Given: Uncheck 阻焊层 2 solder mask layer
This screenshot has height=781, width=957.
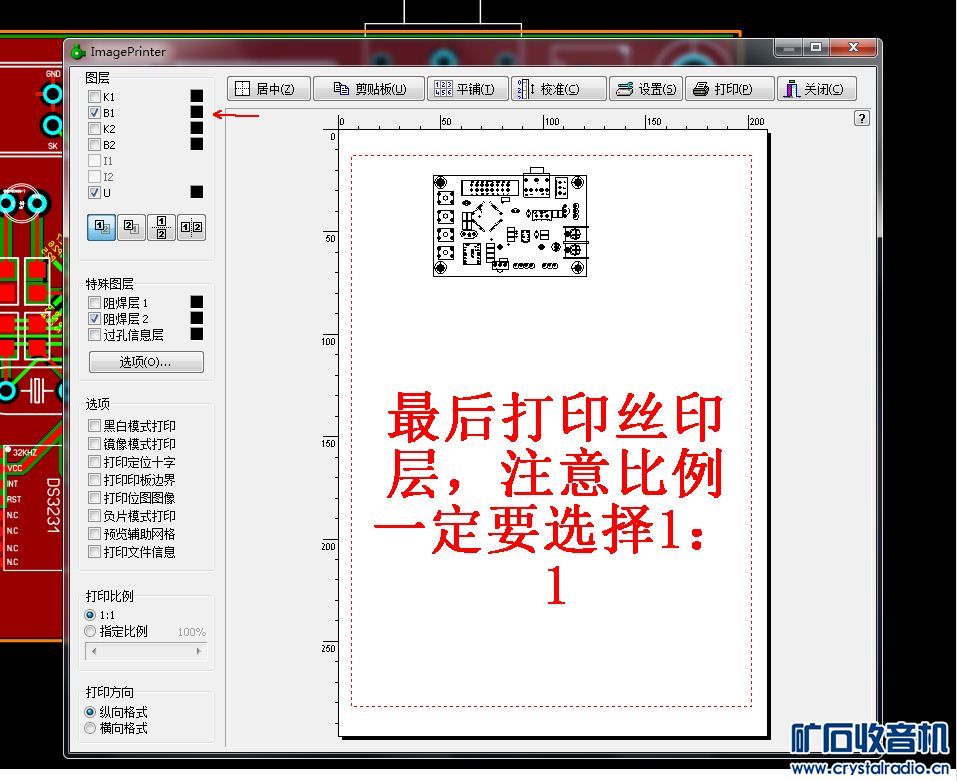Looking at the screenshot, I should point(94,319).
